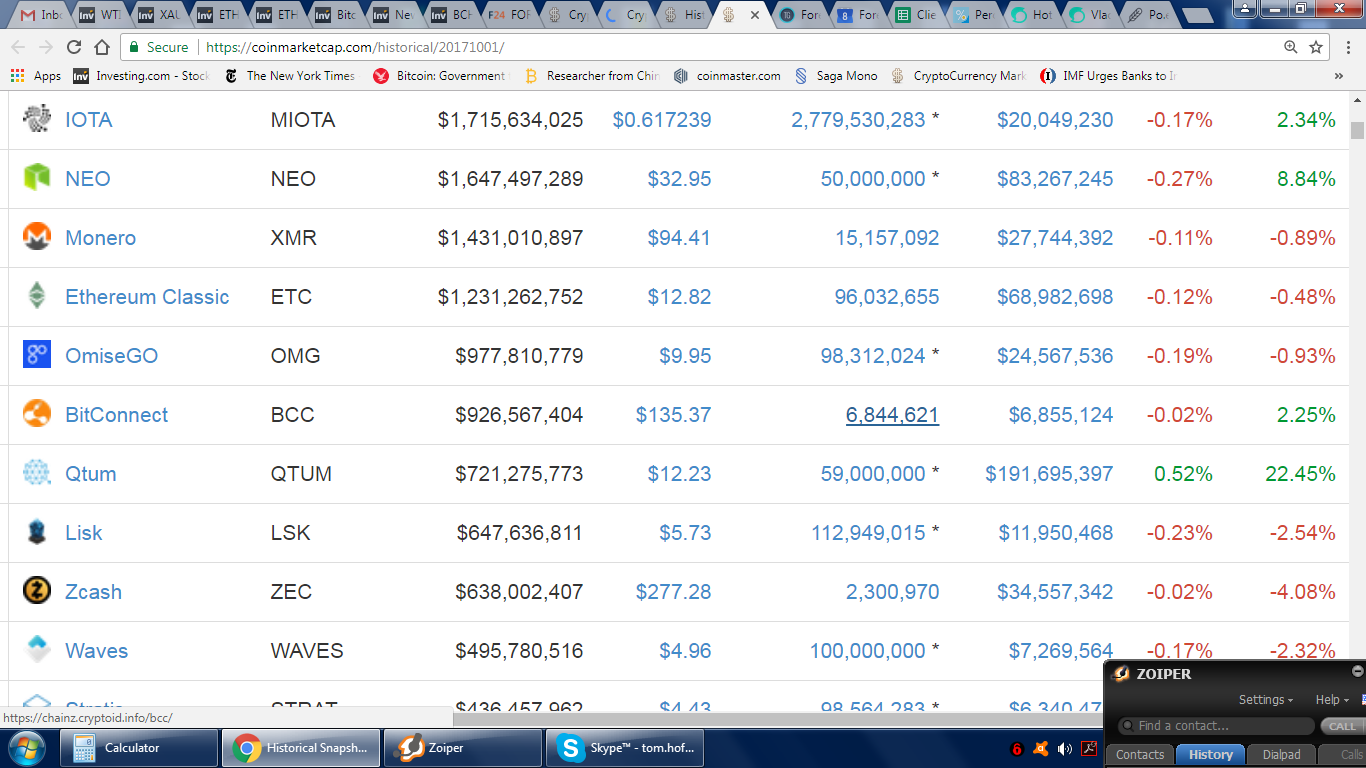Screen dimensions: 1366x768
Task: Open the Zcash coin link
Action: [x=93, y=591]
